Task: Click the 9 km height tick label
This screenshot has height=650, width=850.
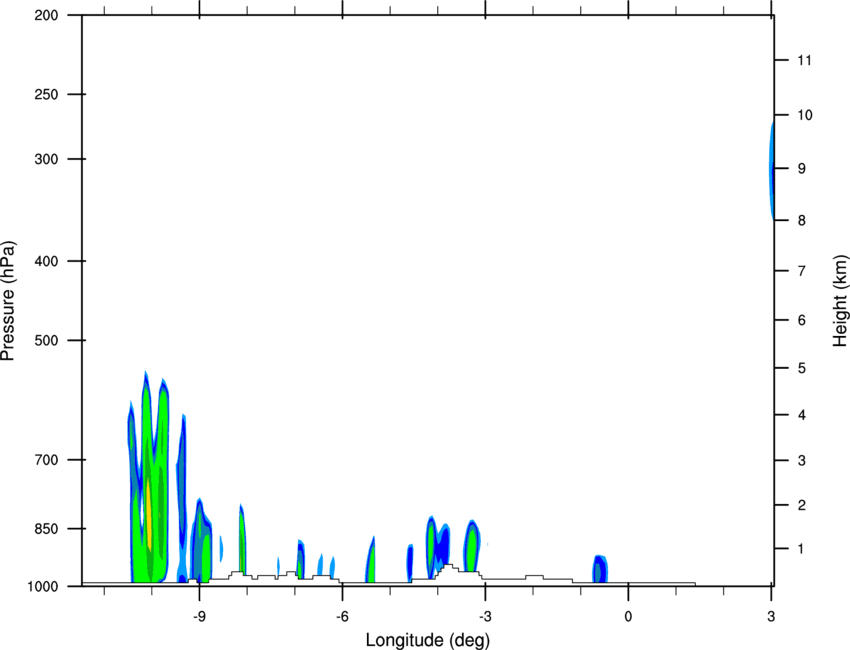Action: click(801, 169)
